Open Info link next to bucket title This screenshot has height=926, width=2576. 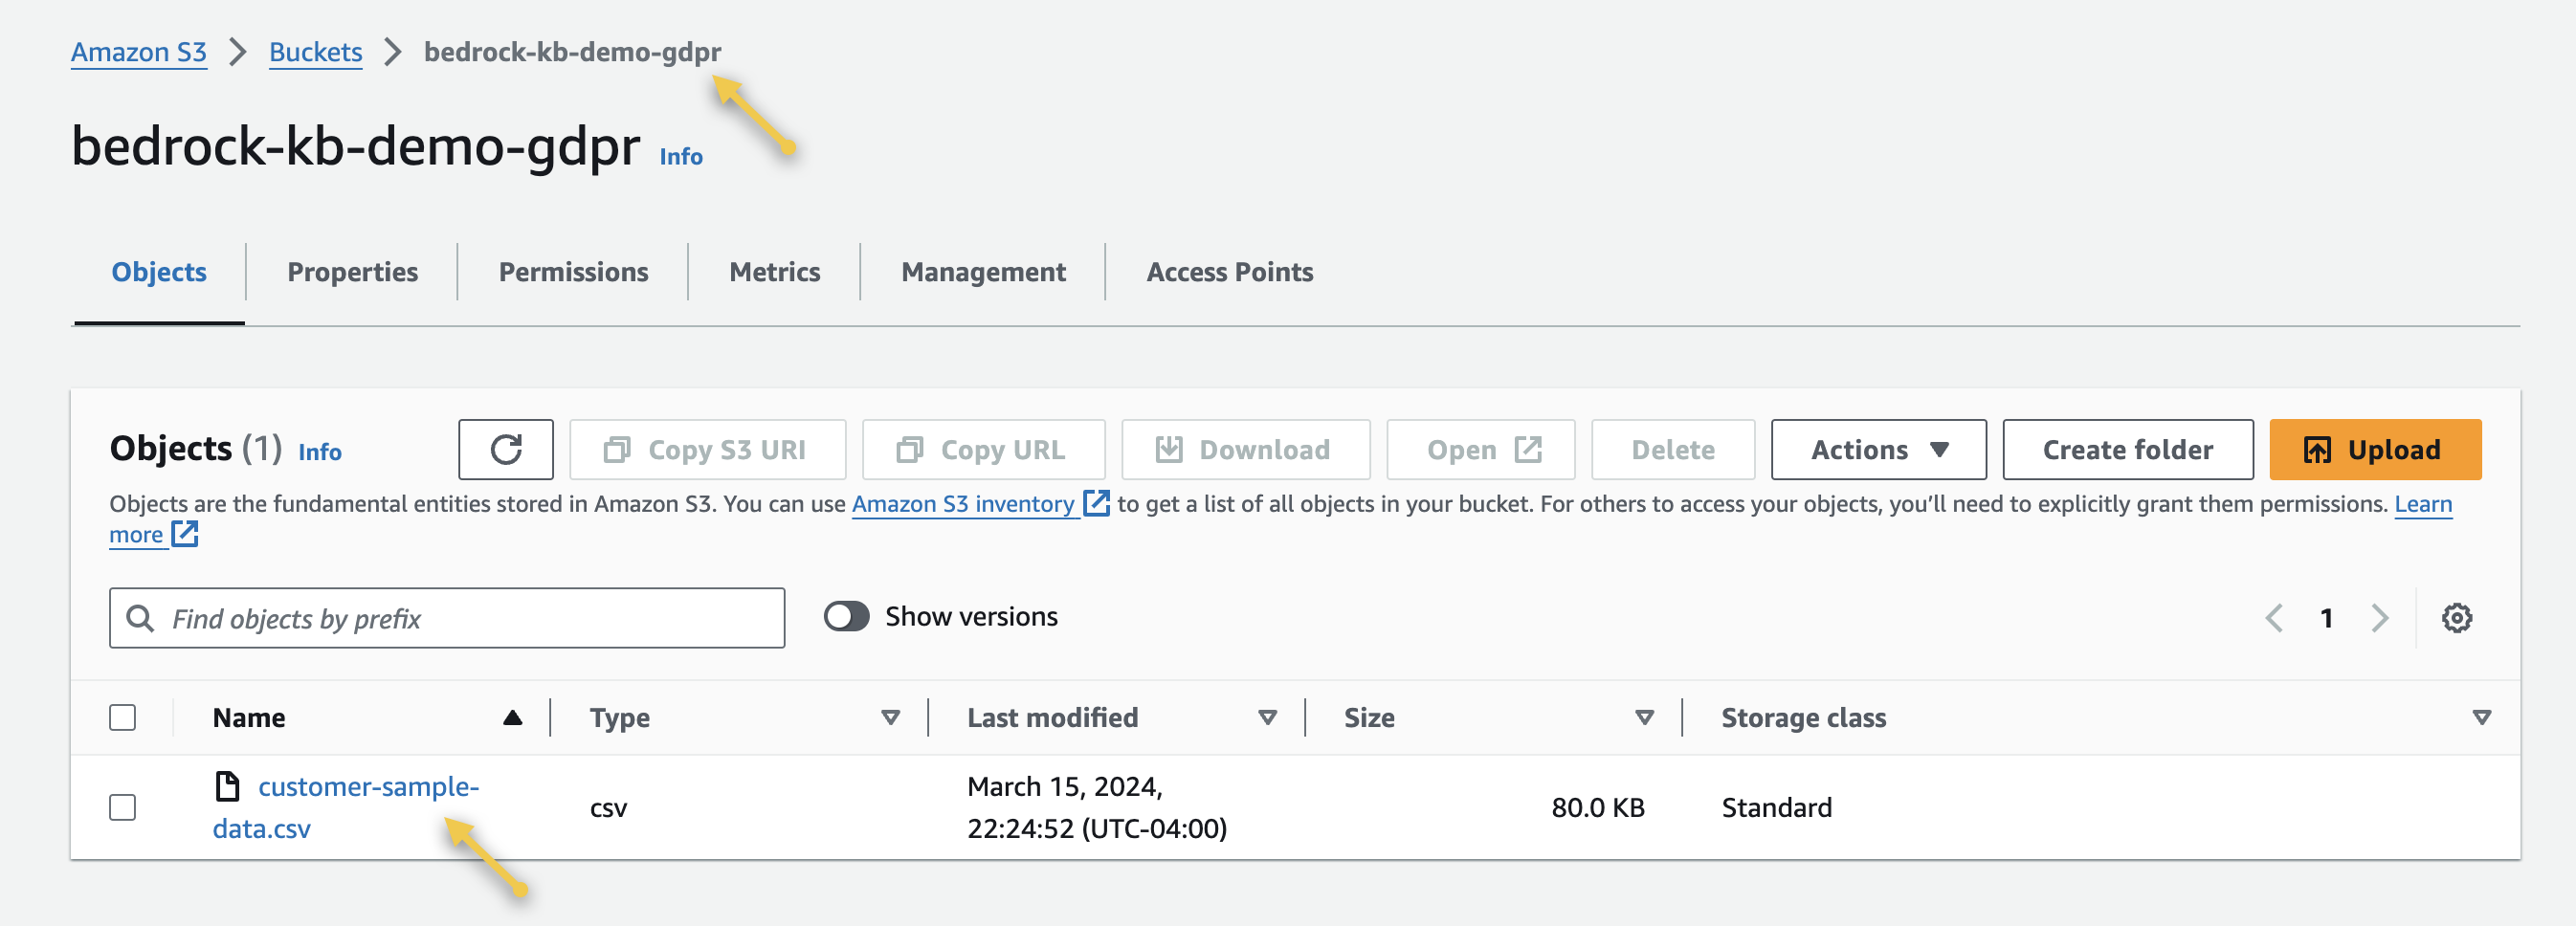681,157
